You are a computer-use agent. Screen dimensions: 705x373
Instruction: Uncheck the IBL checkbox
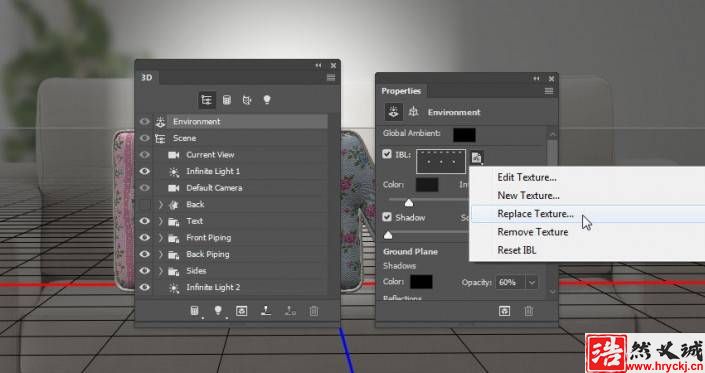387,154
